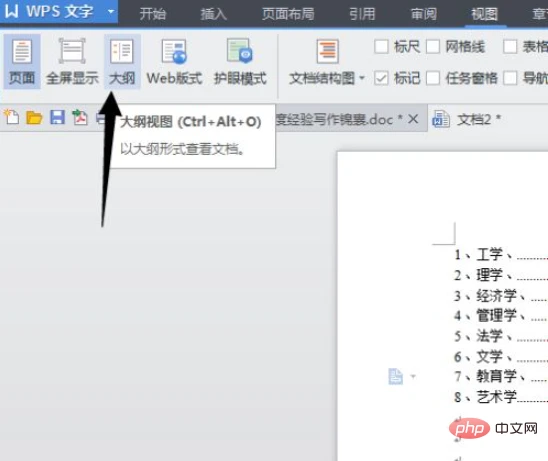Click the line '7、教育学、'
The height and width of the screenshot is (461, 548).
tap(489, 376)
